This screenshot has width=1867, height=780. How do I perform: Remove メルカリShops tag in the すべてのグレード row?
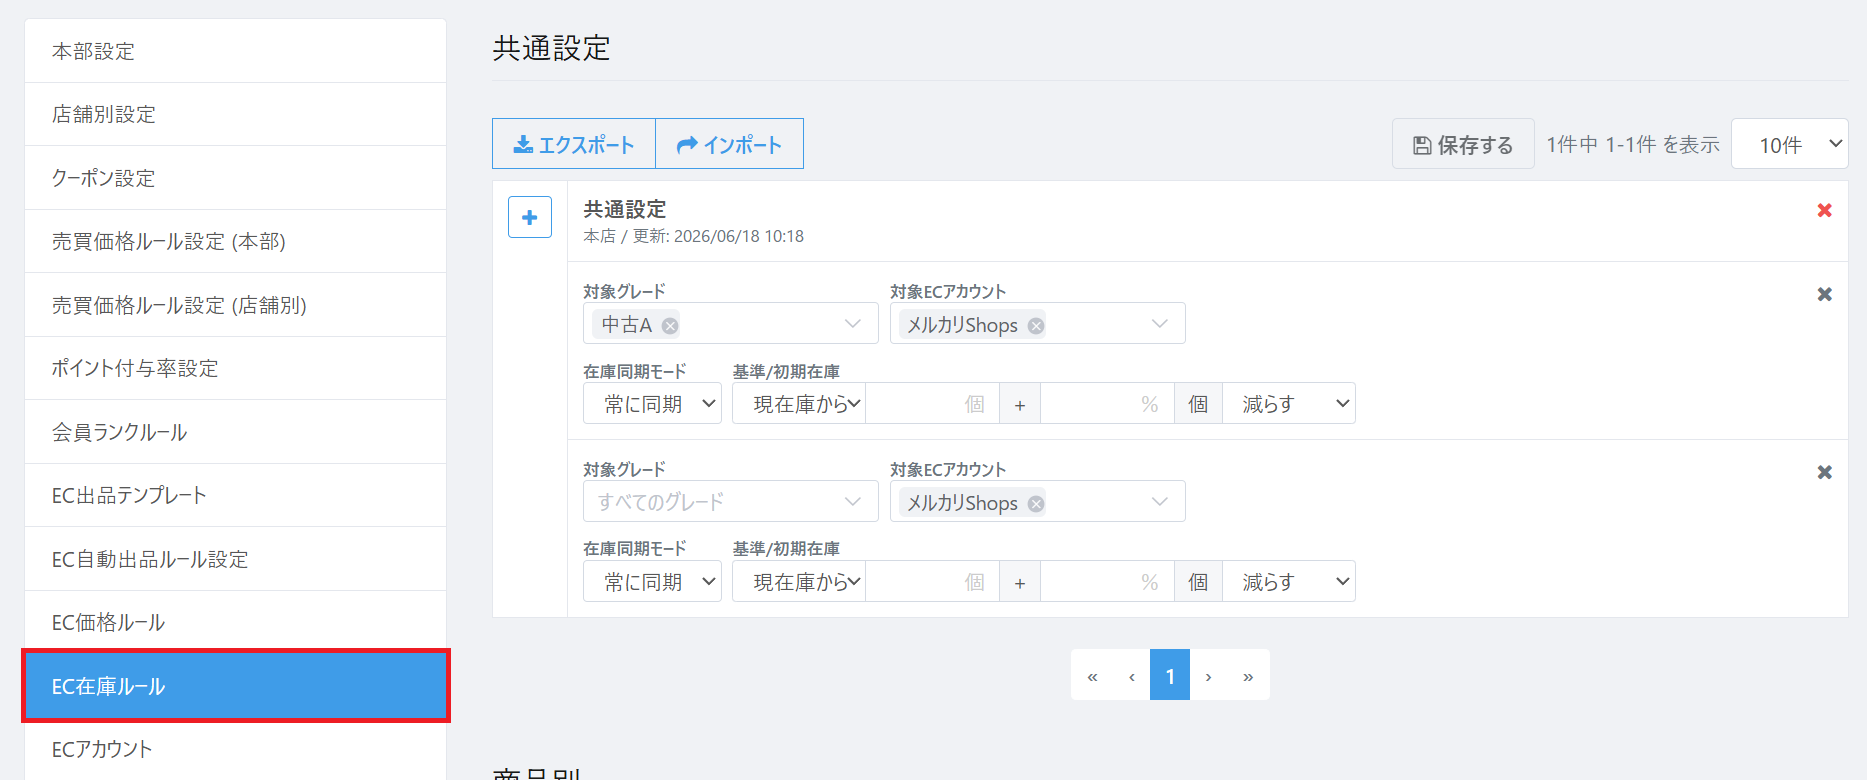[1036, 503]
